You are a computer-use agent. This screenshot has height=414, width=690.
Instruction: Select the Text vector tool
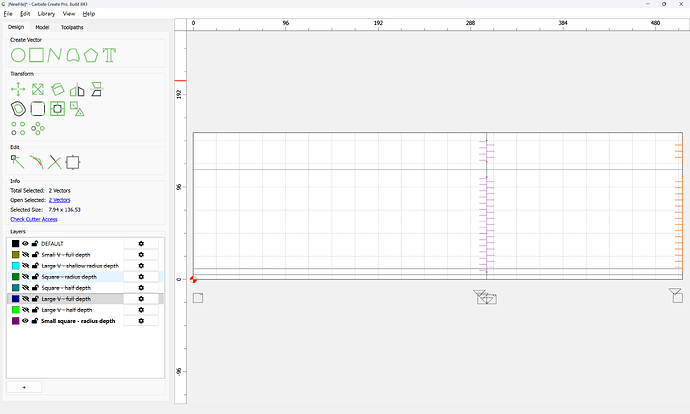[x=109, y=55]
